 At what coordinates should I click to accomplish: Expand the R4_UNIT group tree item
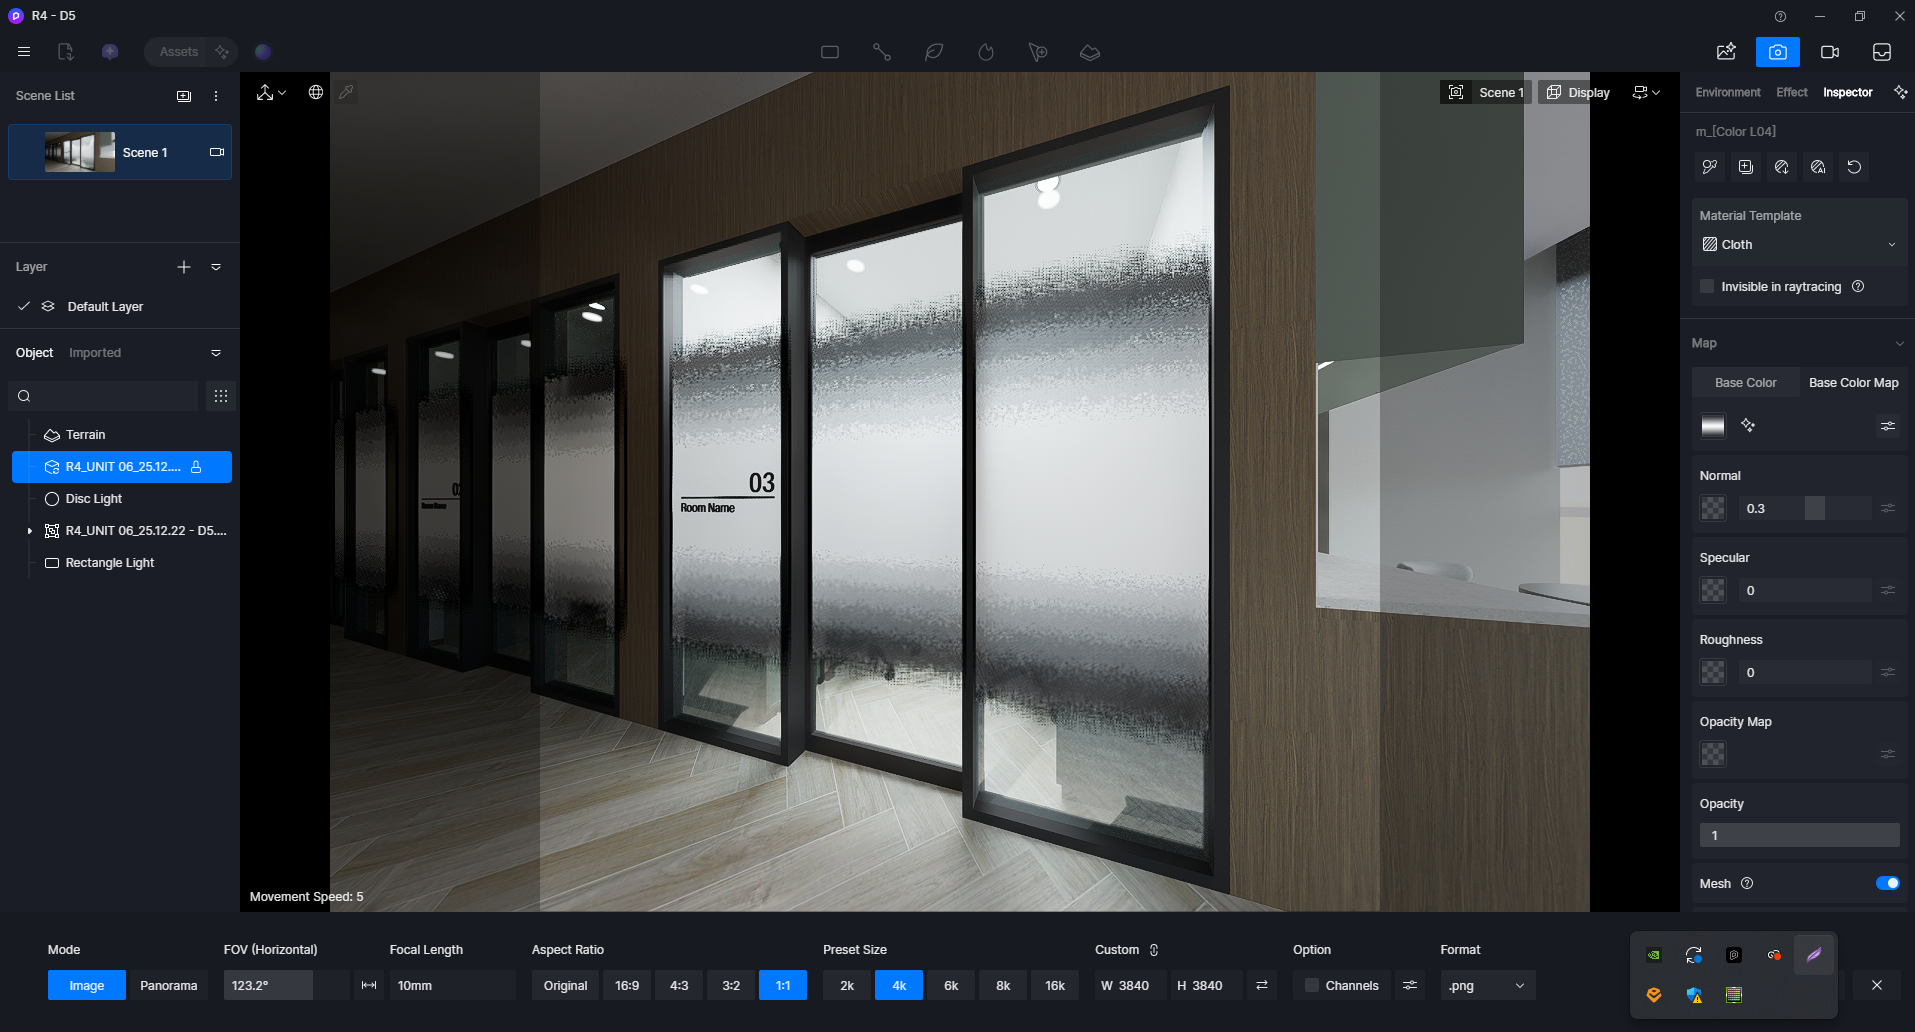tap(30, 531)
